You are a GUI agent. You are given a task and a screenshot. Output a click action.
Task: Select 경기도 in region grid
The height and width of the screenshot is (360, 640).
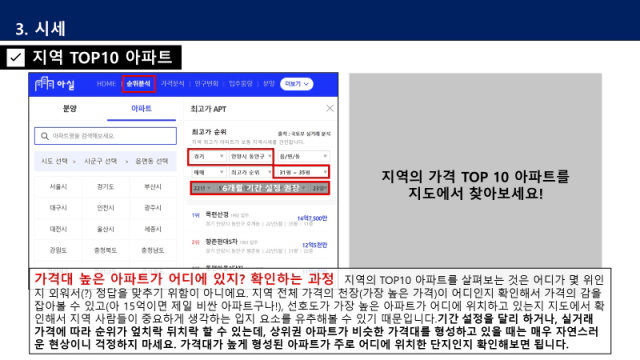point(105,187)
